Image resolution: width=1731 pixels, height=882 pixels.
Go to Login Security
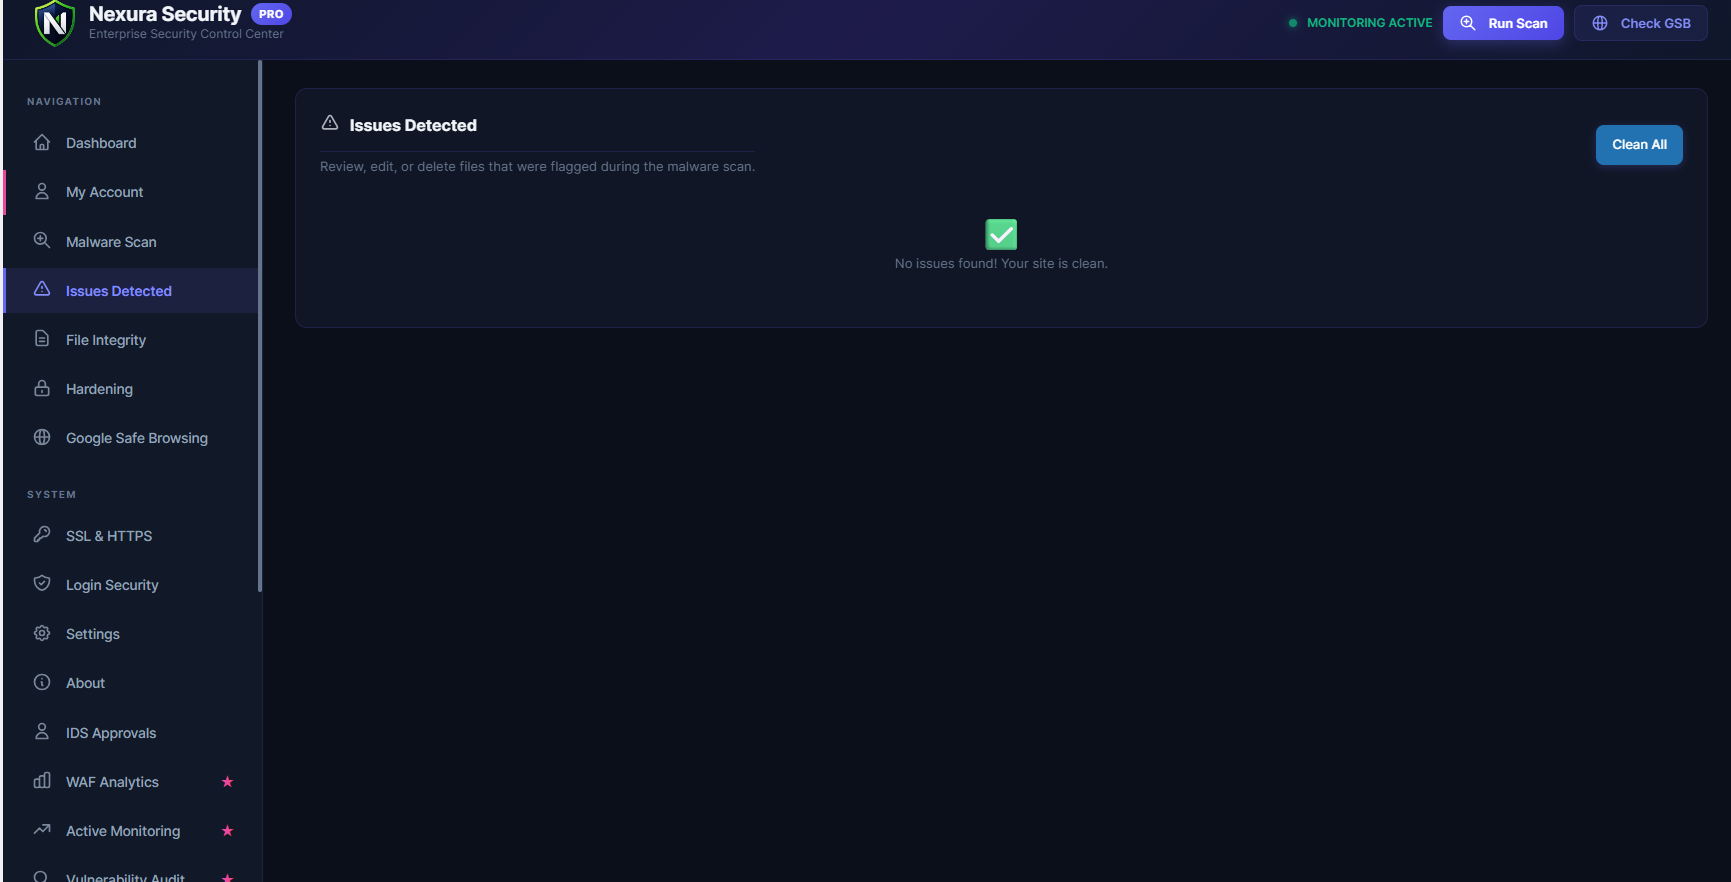point(131,585)
